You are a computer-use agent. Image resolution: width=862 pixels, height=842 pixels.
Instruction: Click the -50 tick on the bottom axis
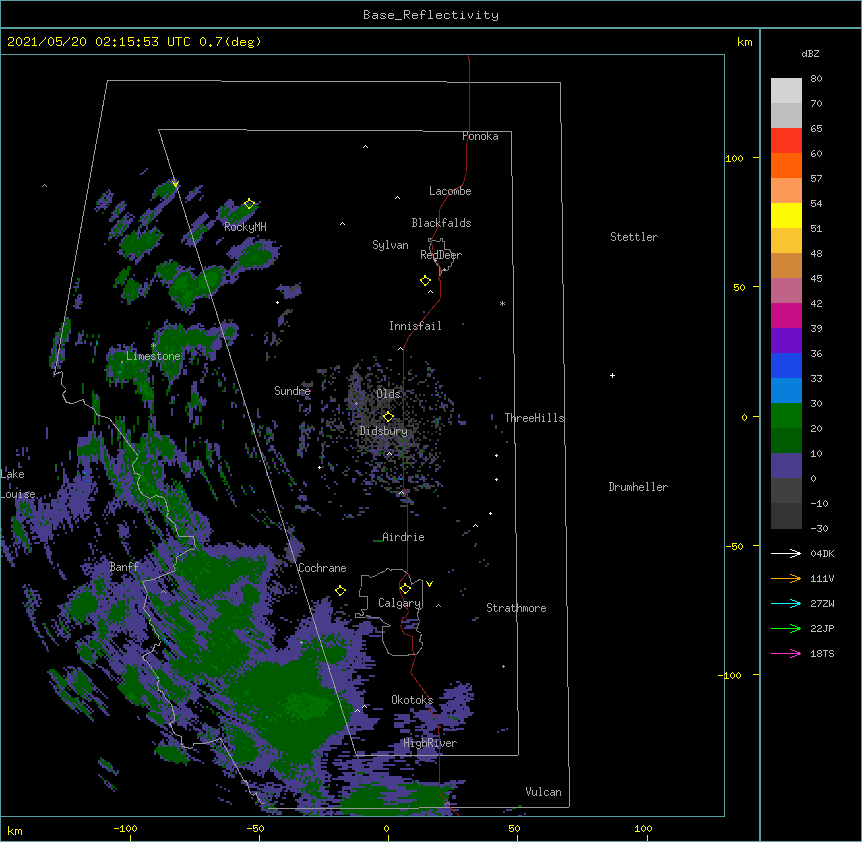(255, 828)
